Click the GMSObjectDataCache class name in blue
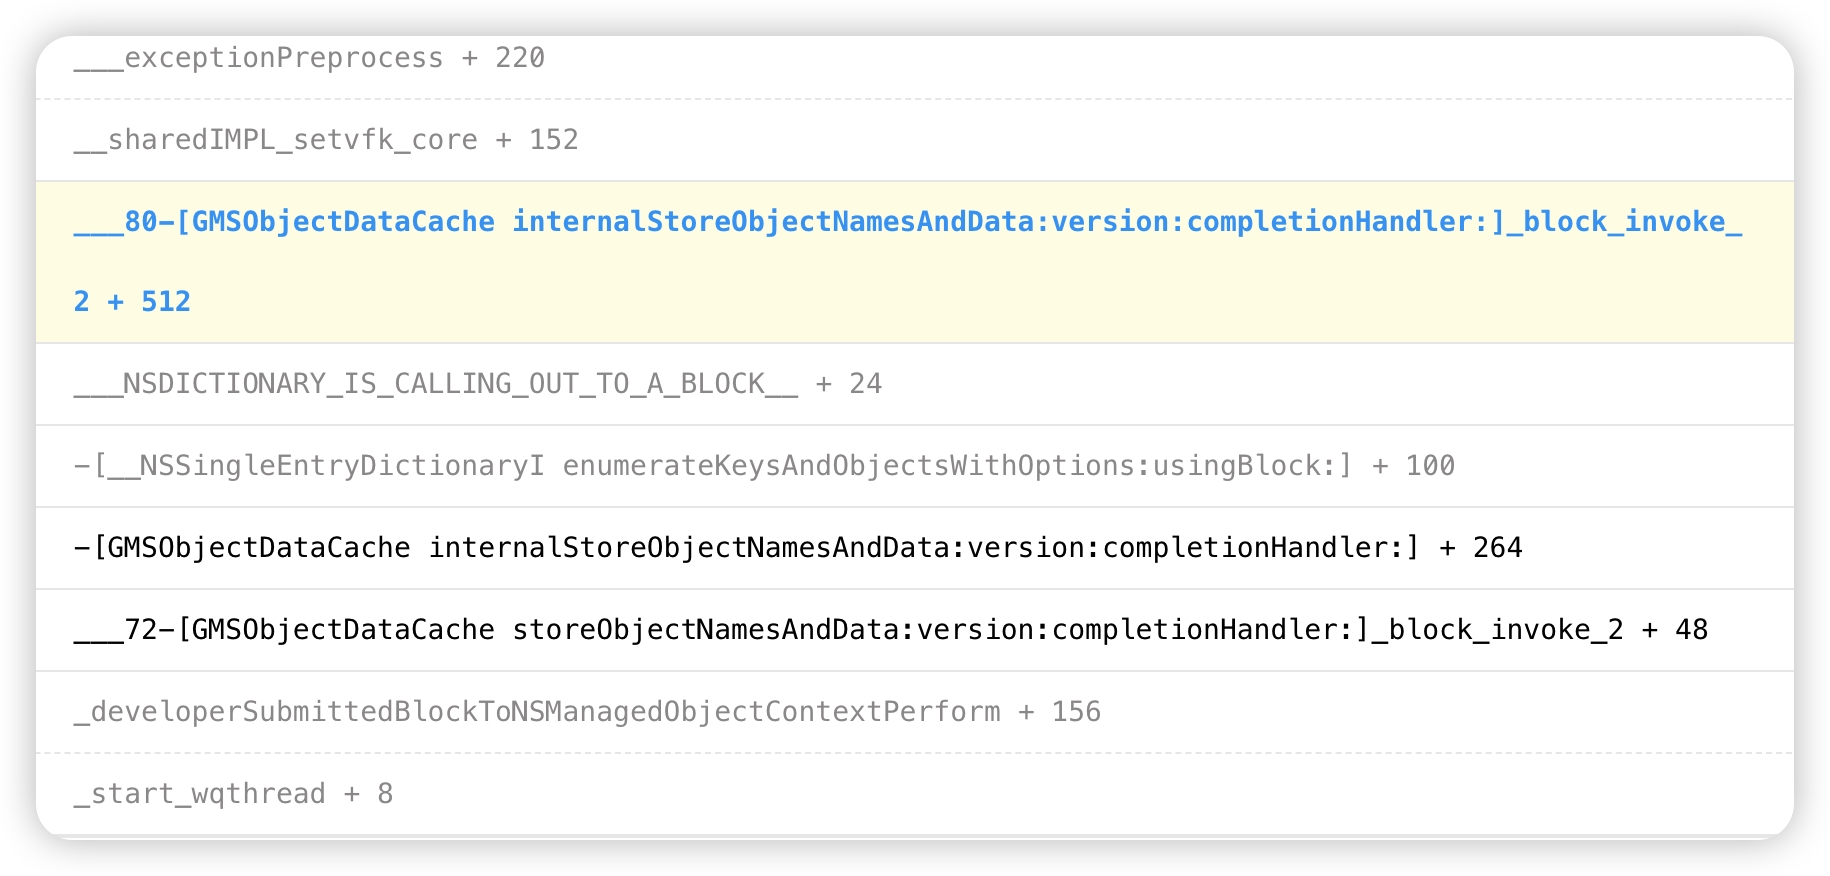 click(343, 222)
